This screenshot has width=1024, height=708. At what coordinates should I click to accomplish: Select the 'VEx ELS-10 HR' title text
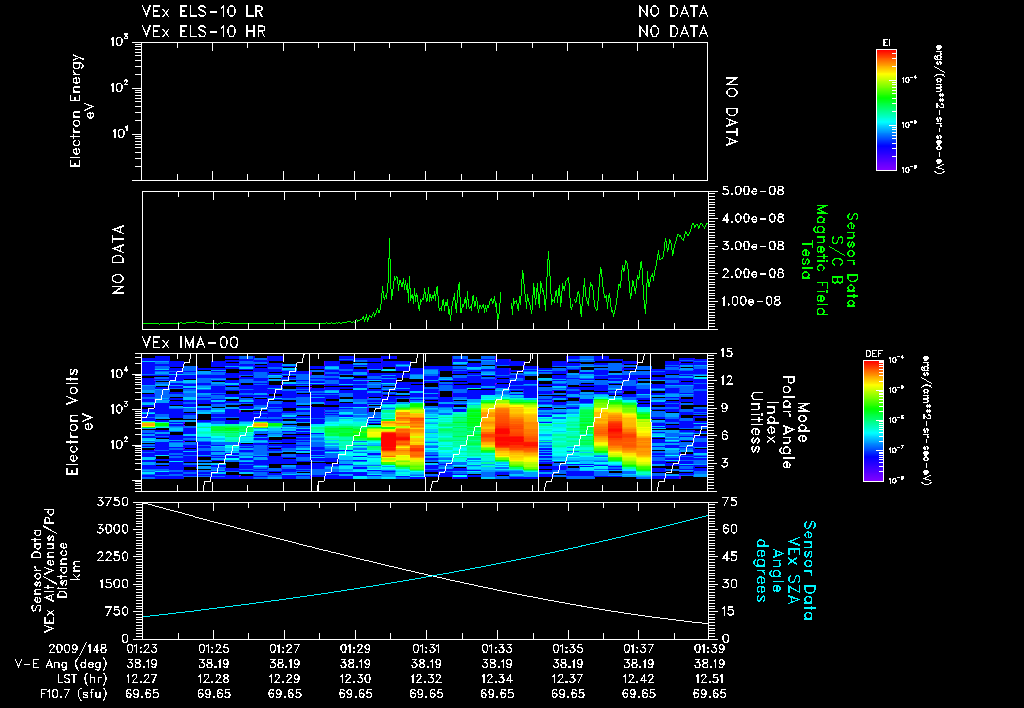click(203, 31)
